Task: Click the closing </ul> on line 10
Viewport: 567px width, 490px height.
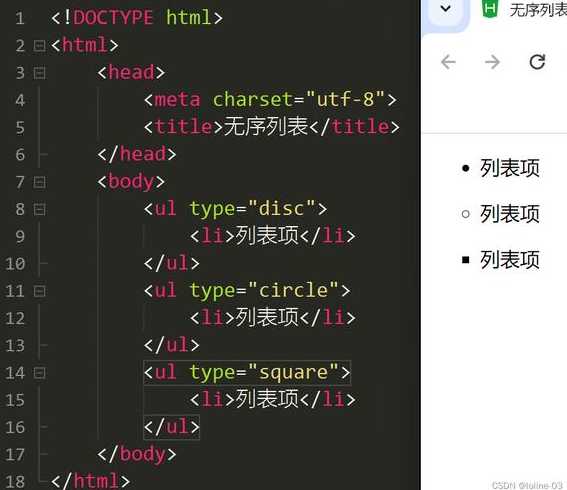Action: (172, 263)
